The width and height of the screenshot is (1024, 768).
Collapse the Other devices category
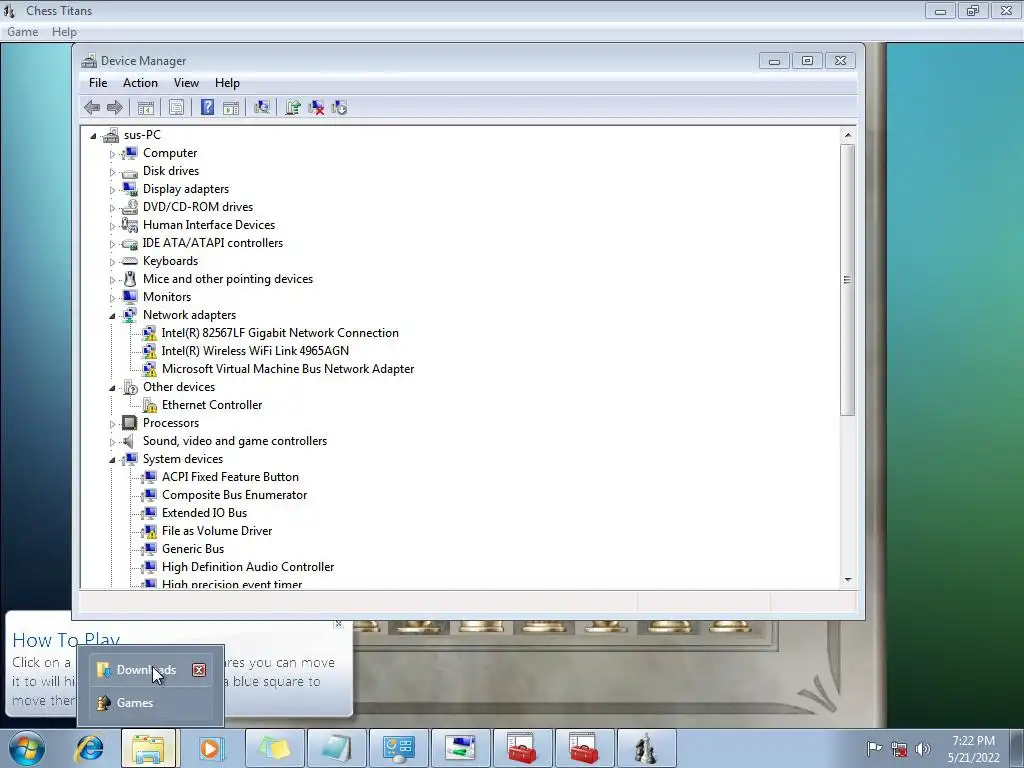pyautogui.click(x=112, y=388)
